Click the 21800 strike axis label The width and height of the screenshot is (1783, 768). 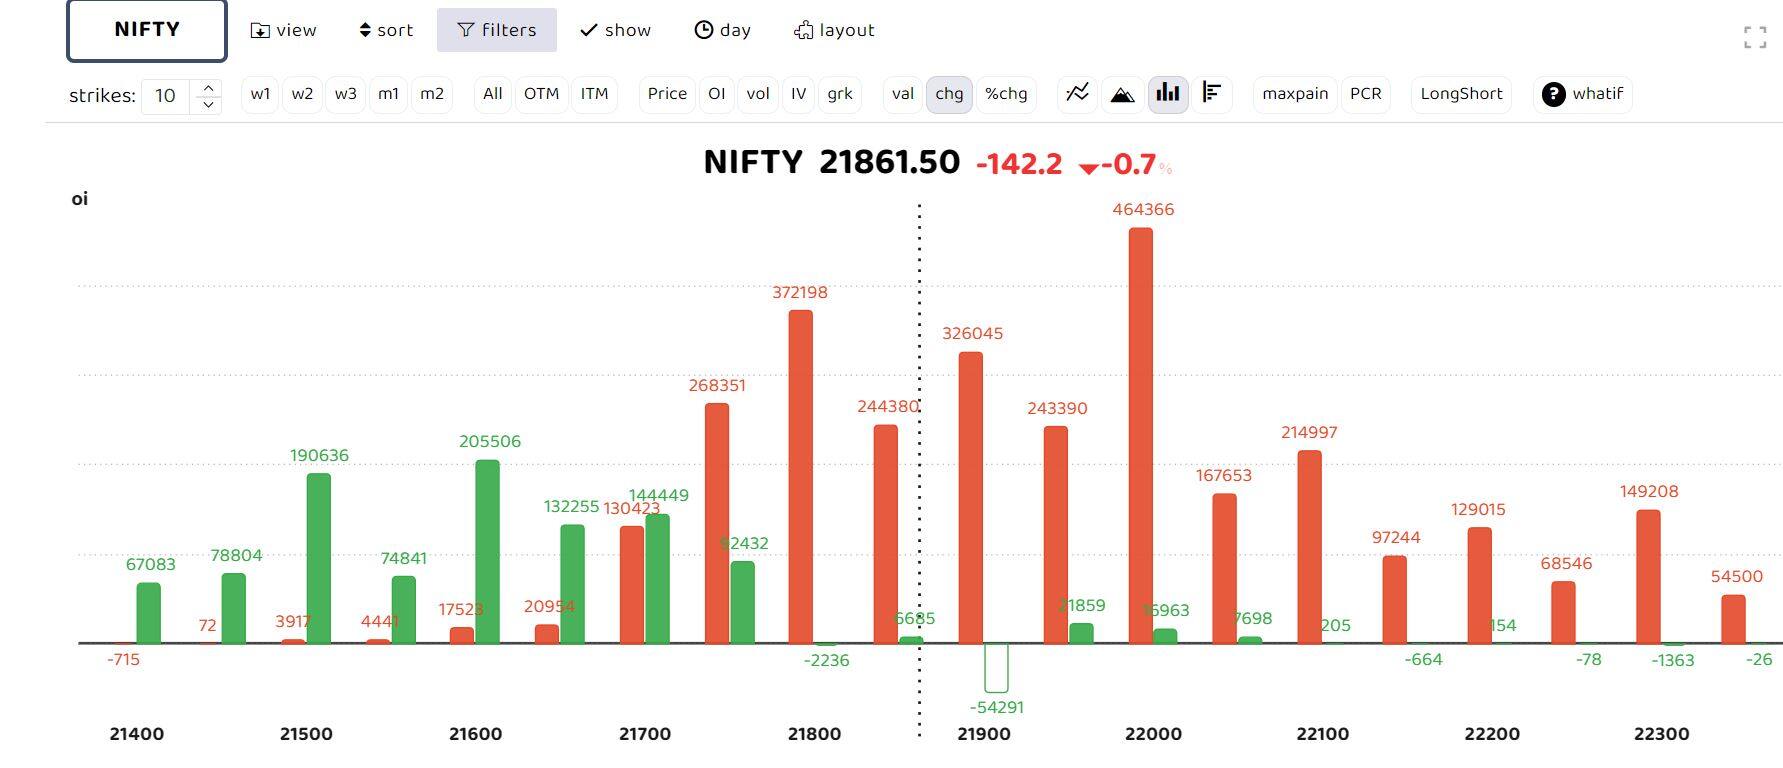(814, 734)
